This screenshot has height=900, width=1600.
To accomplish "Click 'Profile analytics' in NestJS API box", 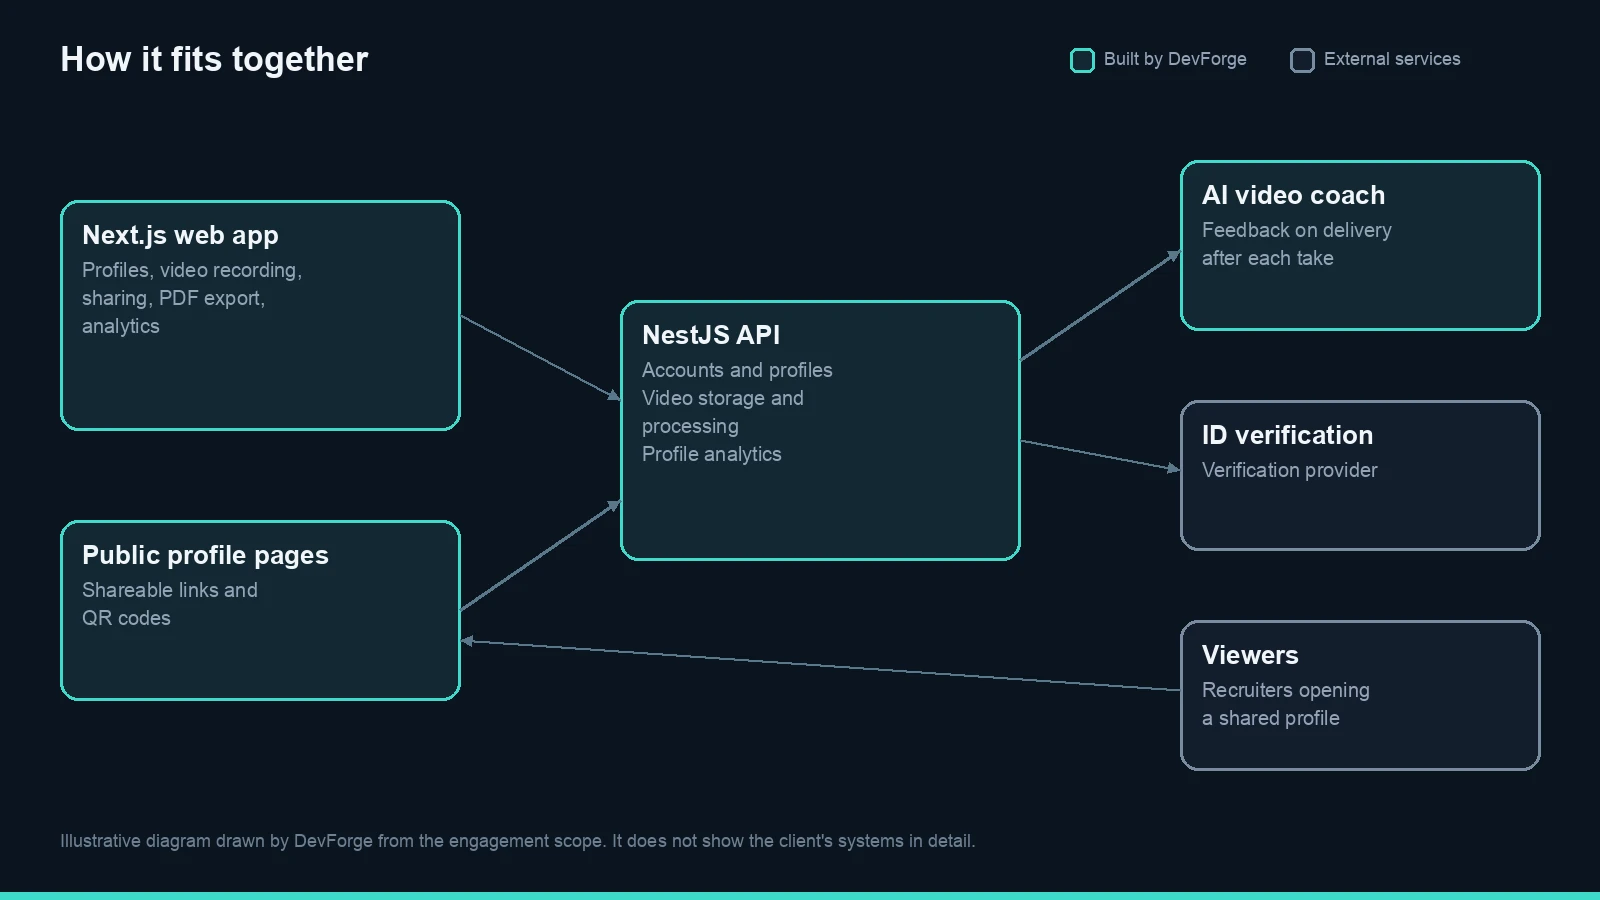I will 712,454.
